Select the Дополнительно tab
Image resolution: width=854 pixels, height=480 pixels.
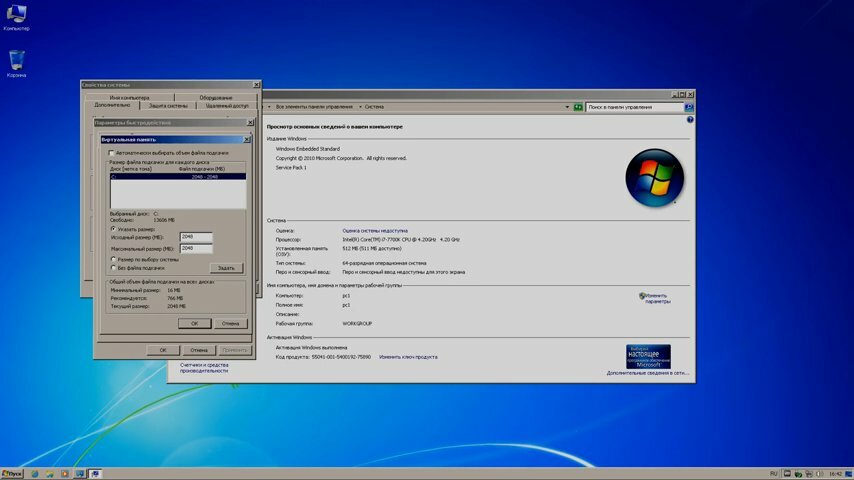pos(112,105)
